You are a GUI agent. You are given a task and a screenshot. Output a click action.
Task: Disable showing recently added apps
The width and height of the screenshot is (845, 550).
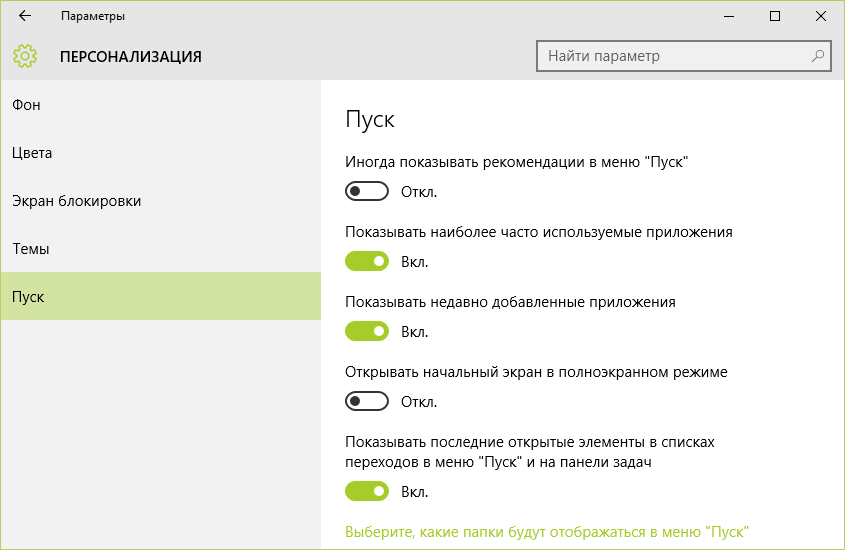tap(366, 331)
